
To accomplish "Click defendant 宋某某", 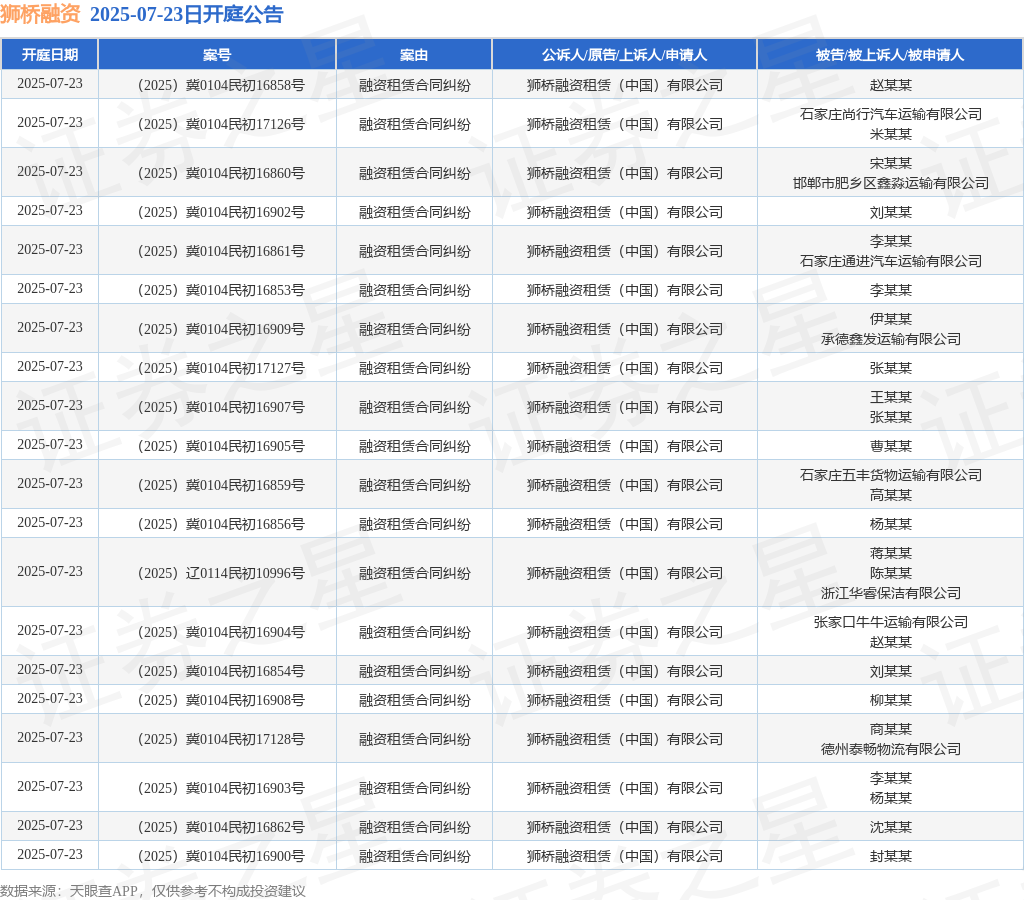I will (x=891, y=163).
